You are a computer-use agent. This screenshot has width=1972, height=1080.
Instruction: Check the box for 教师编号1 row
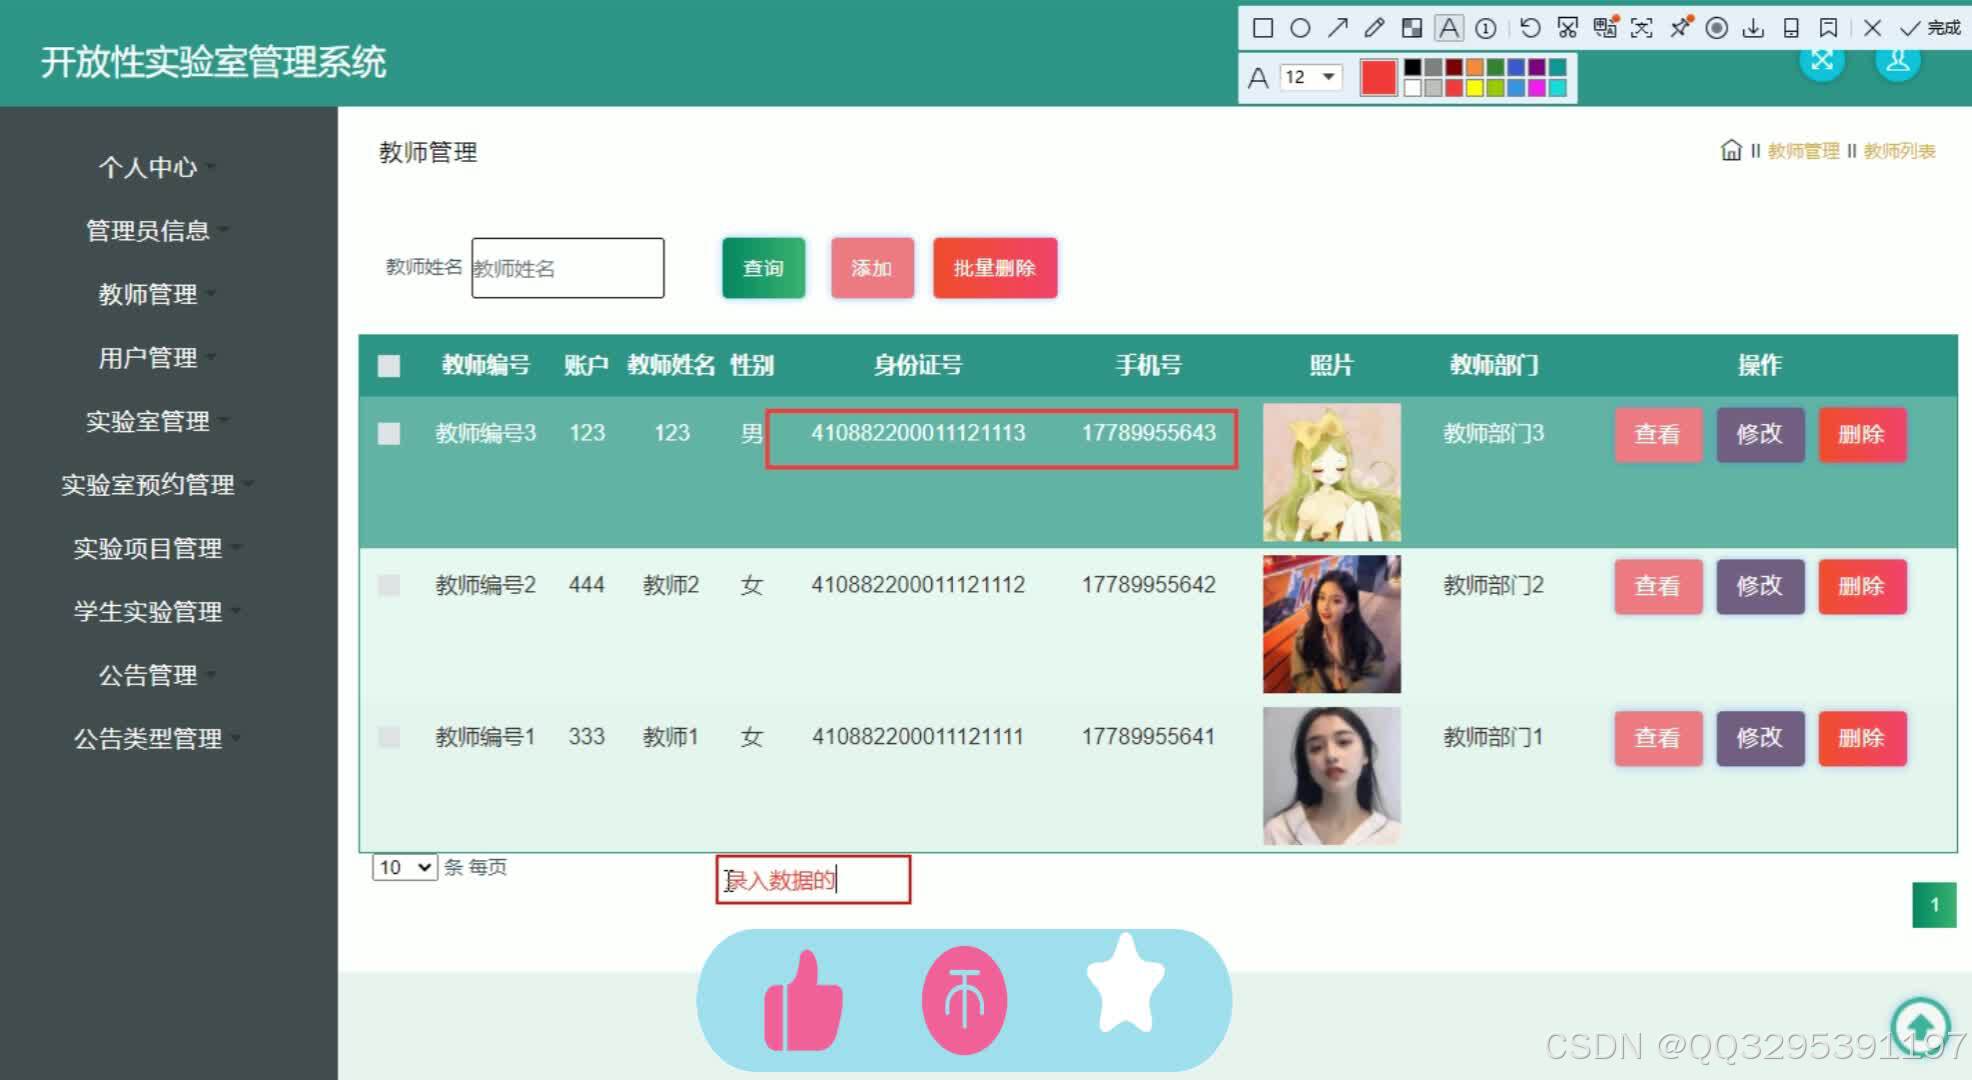389,737
